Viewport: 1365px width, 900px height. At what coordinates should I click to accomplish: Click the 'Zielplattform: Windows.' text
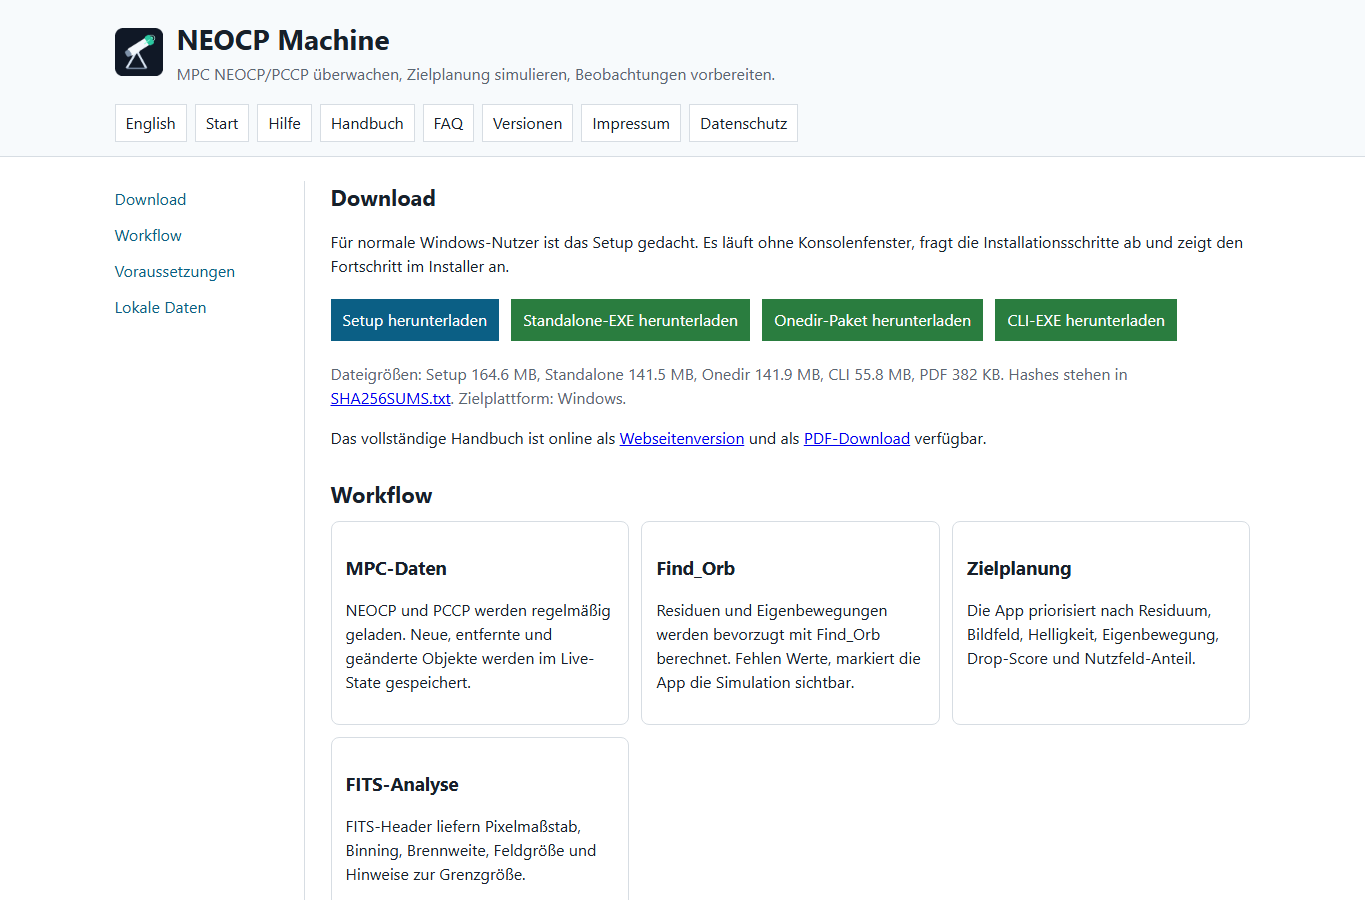[x=542, y=398]
